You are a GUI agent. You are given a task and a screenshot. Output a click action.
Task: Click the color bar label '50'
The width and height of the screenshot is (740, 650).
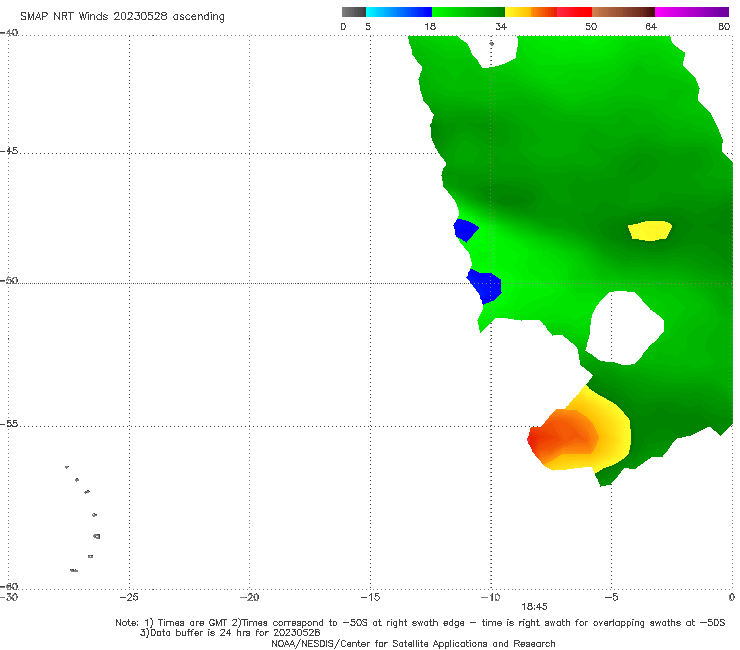591,26
